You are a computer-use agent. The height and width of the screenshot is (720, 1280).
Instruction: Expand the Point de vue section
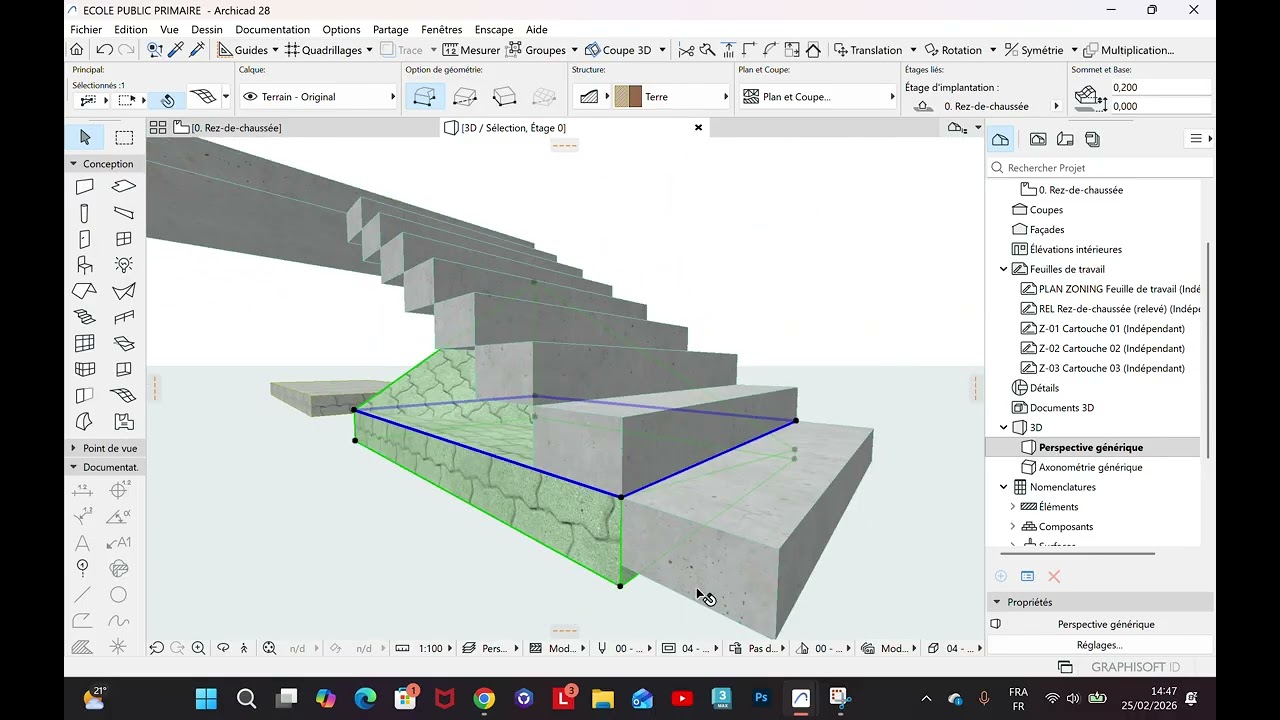(x=73, y=448)
